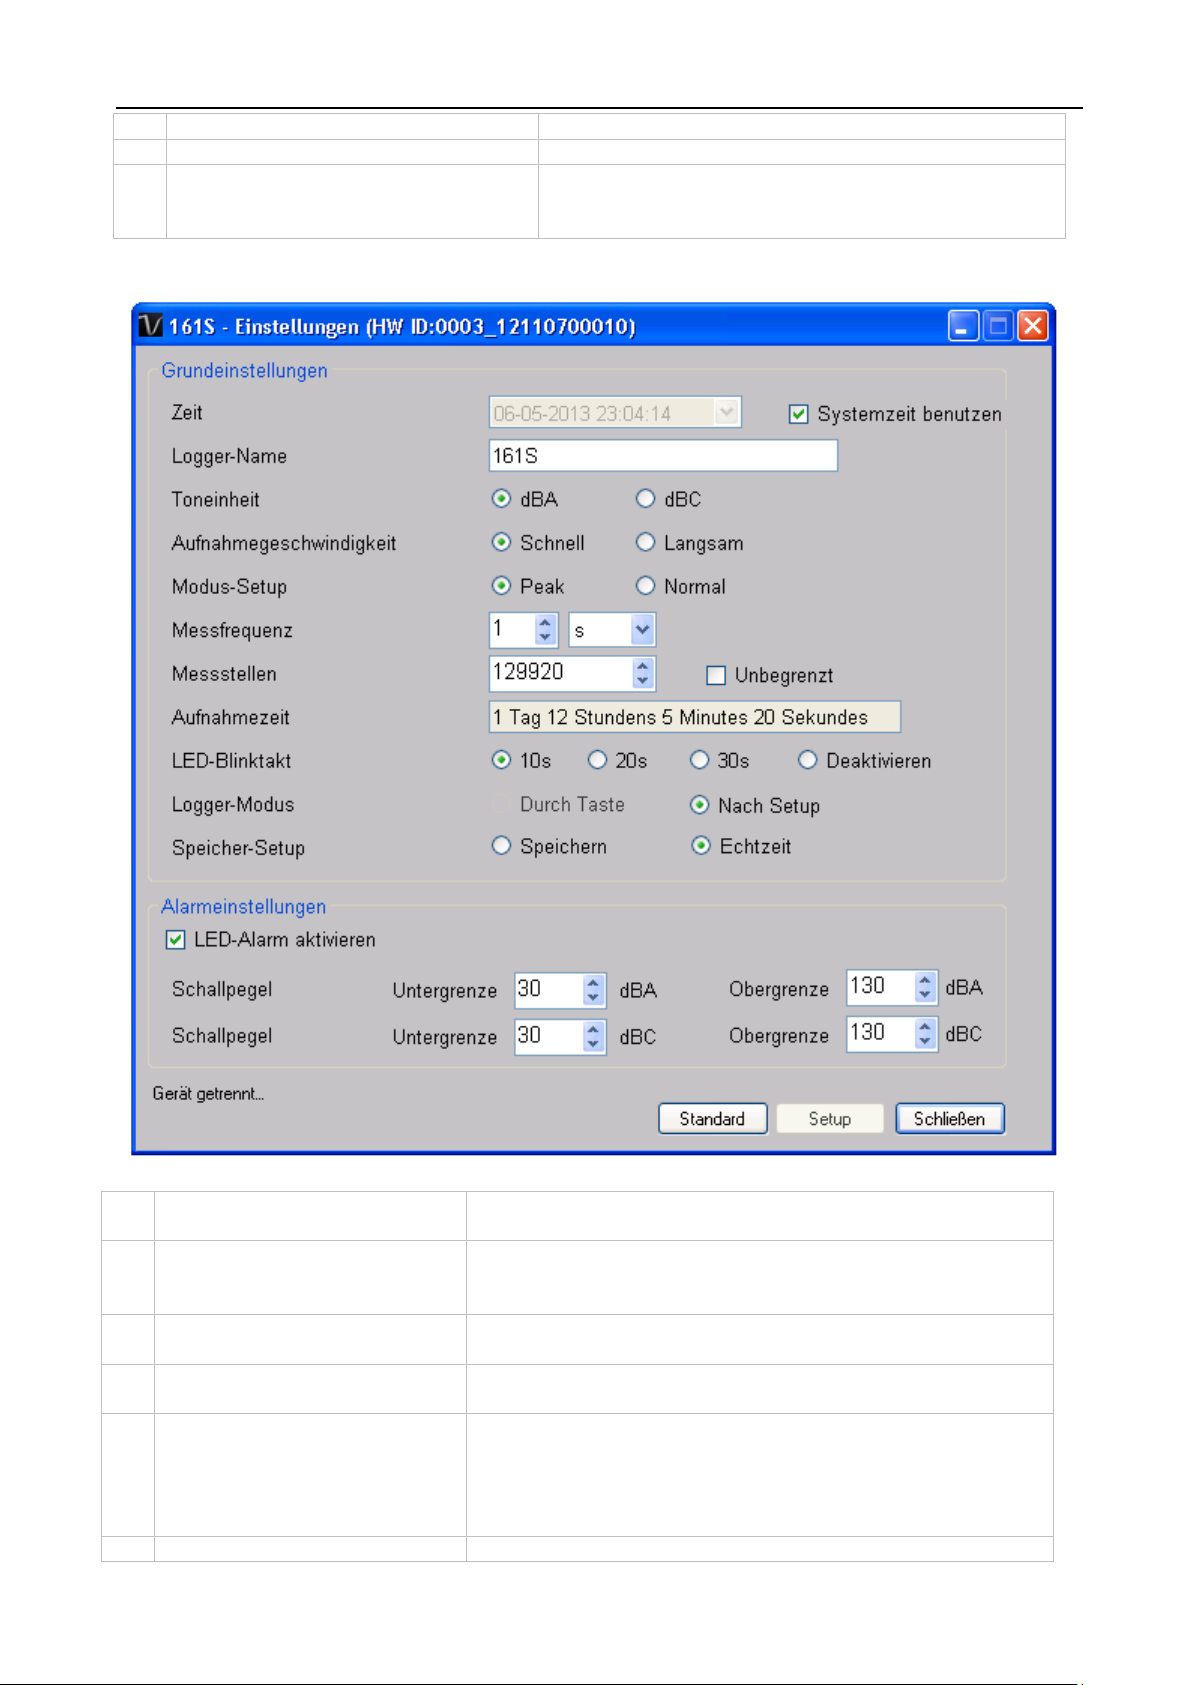Increase dBC Obergrenze value
This screenshot has height=1685, width=1192.
click(x=925, y=1026)
